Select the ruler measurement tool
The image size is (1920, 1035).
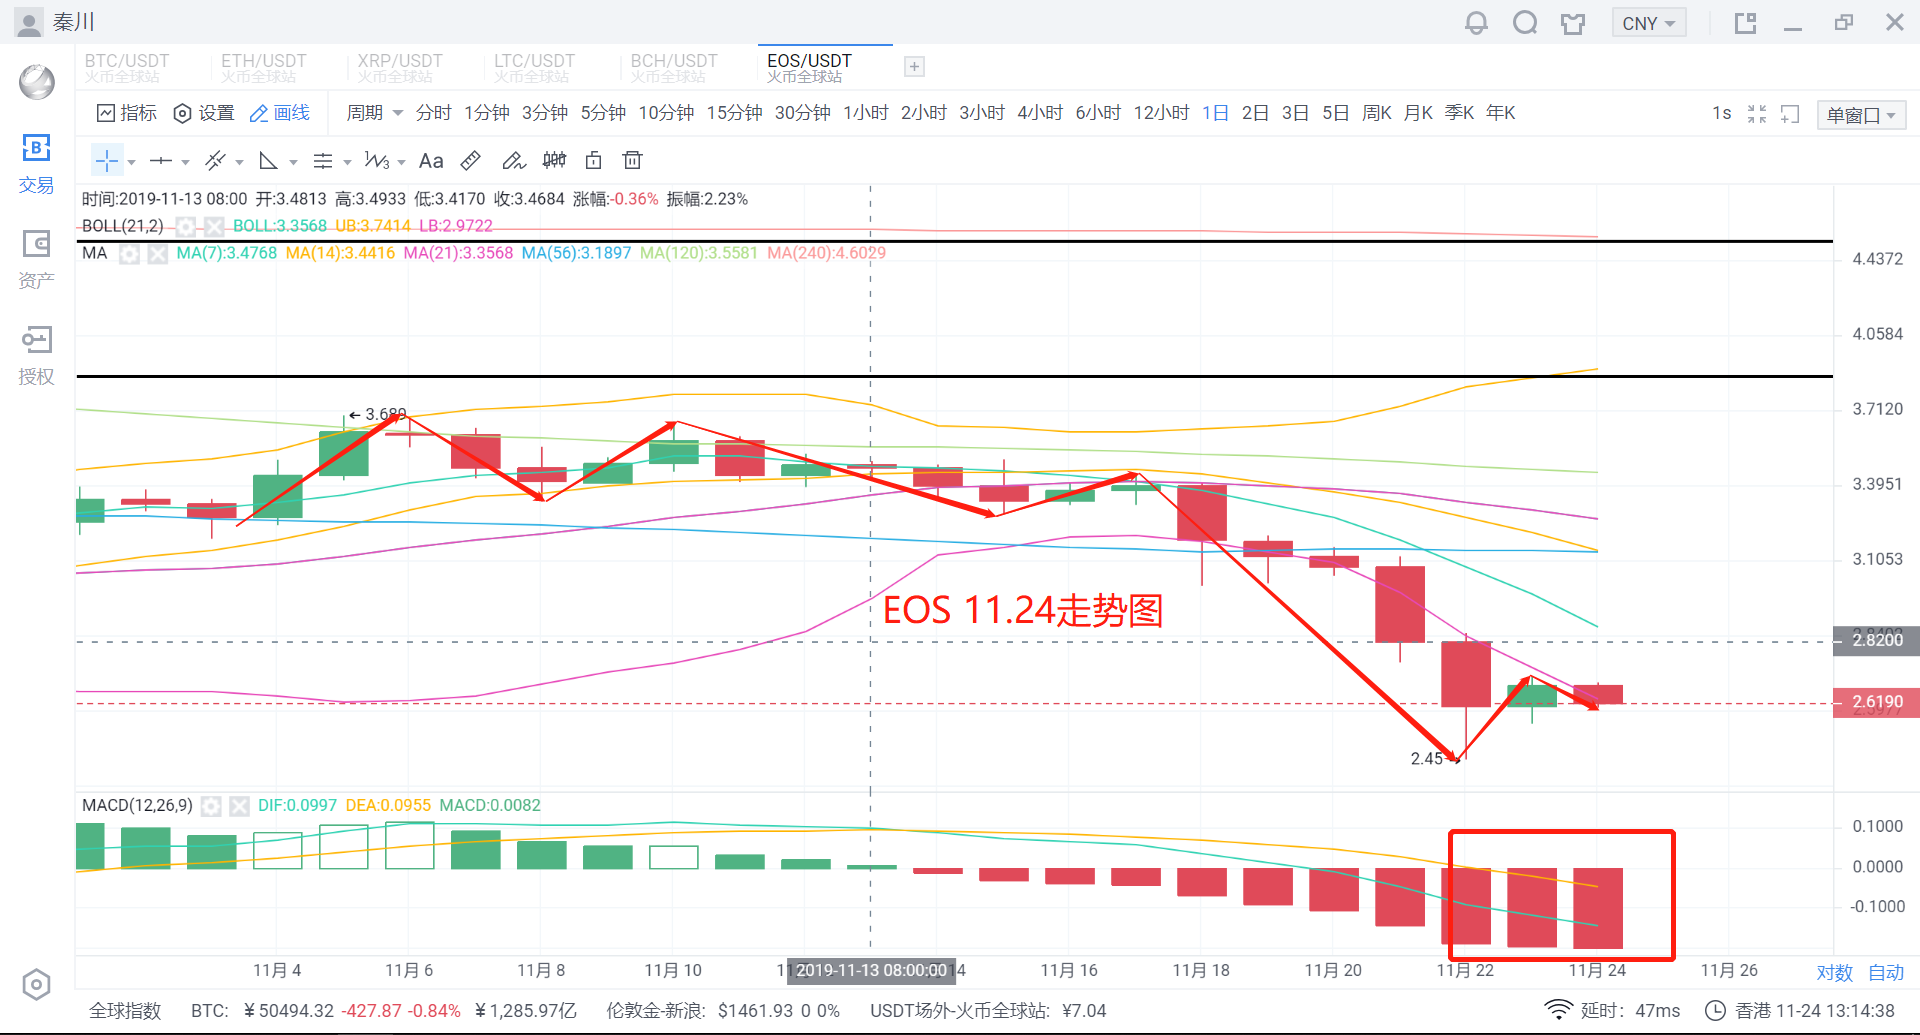(x=471, y=161)
